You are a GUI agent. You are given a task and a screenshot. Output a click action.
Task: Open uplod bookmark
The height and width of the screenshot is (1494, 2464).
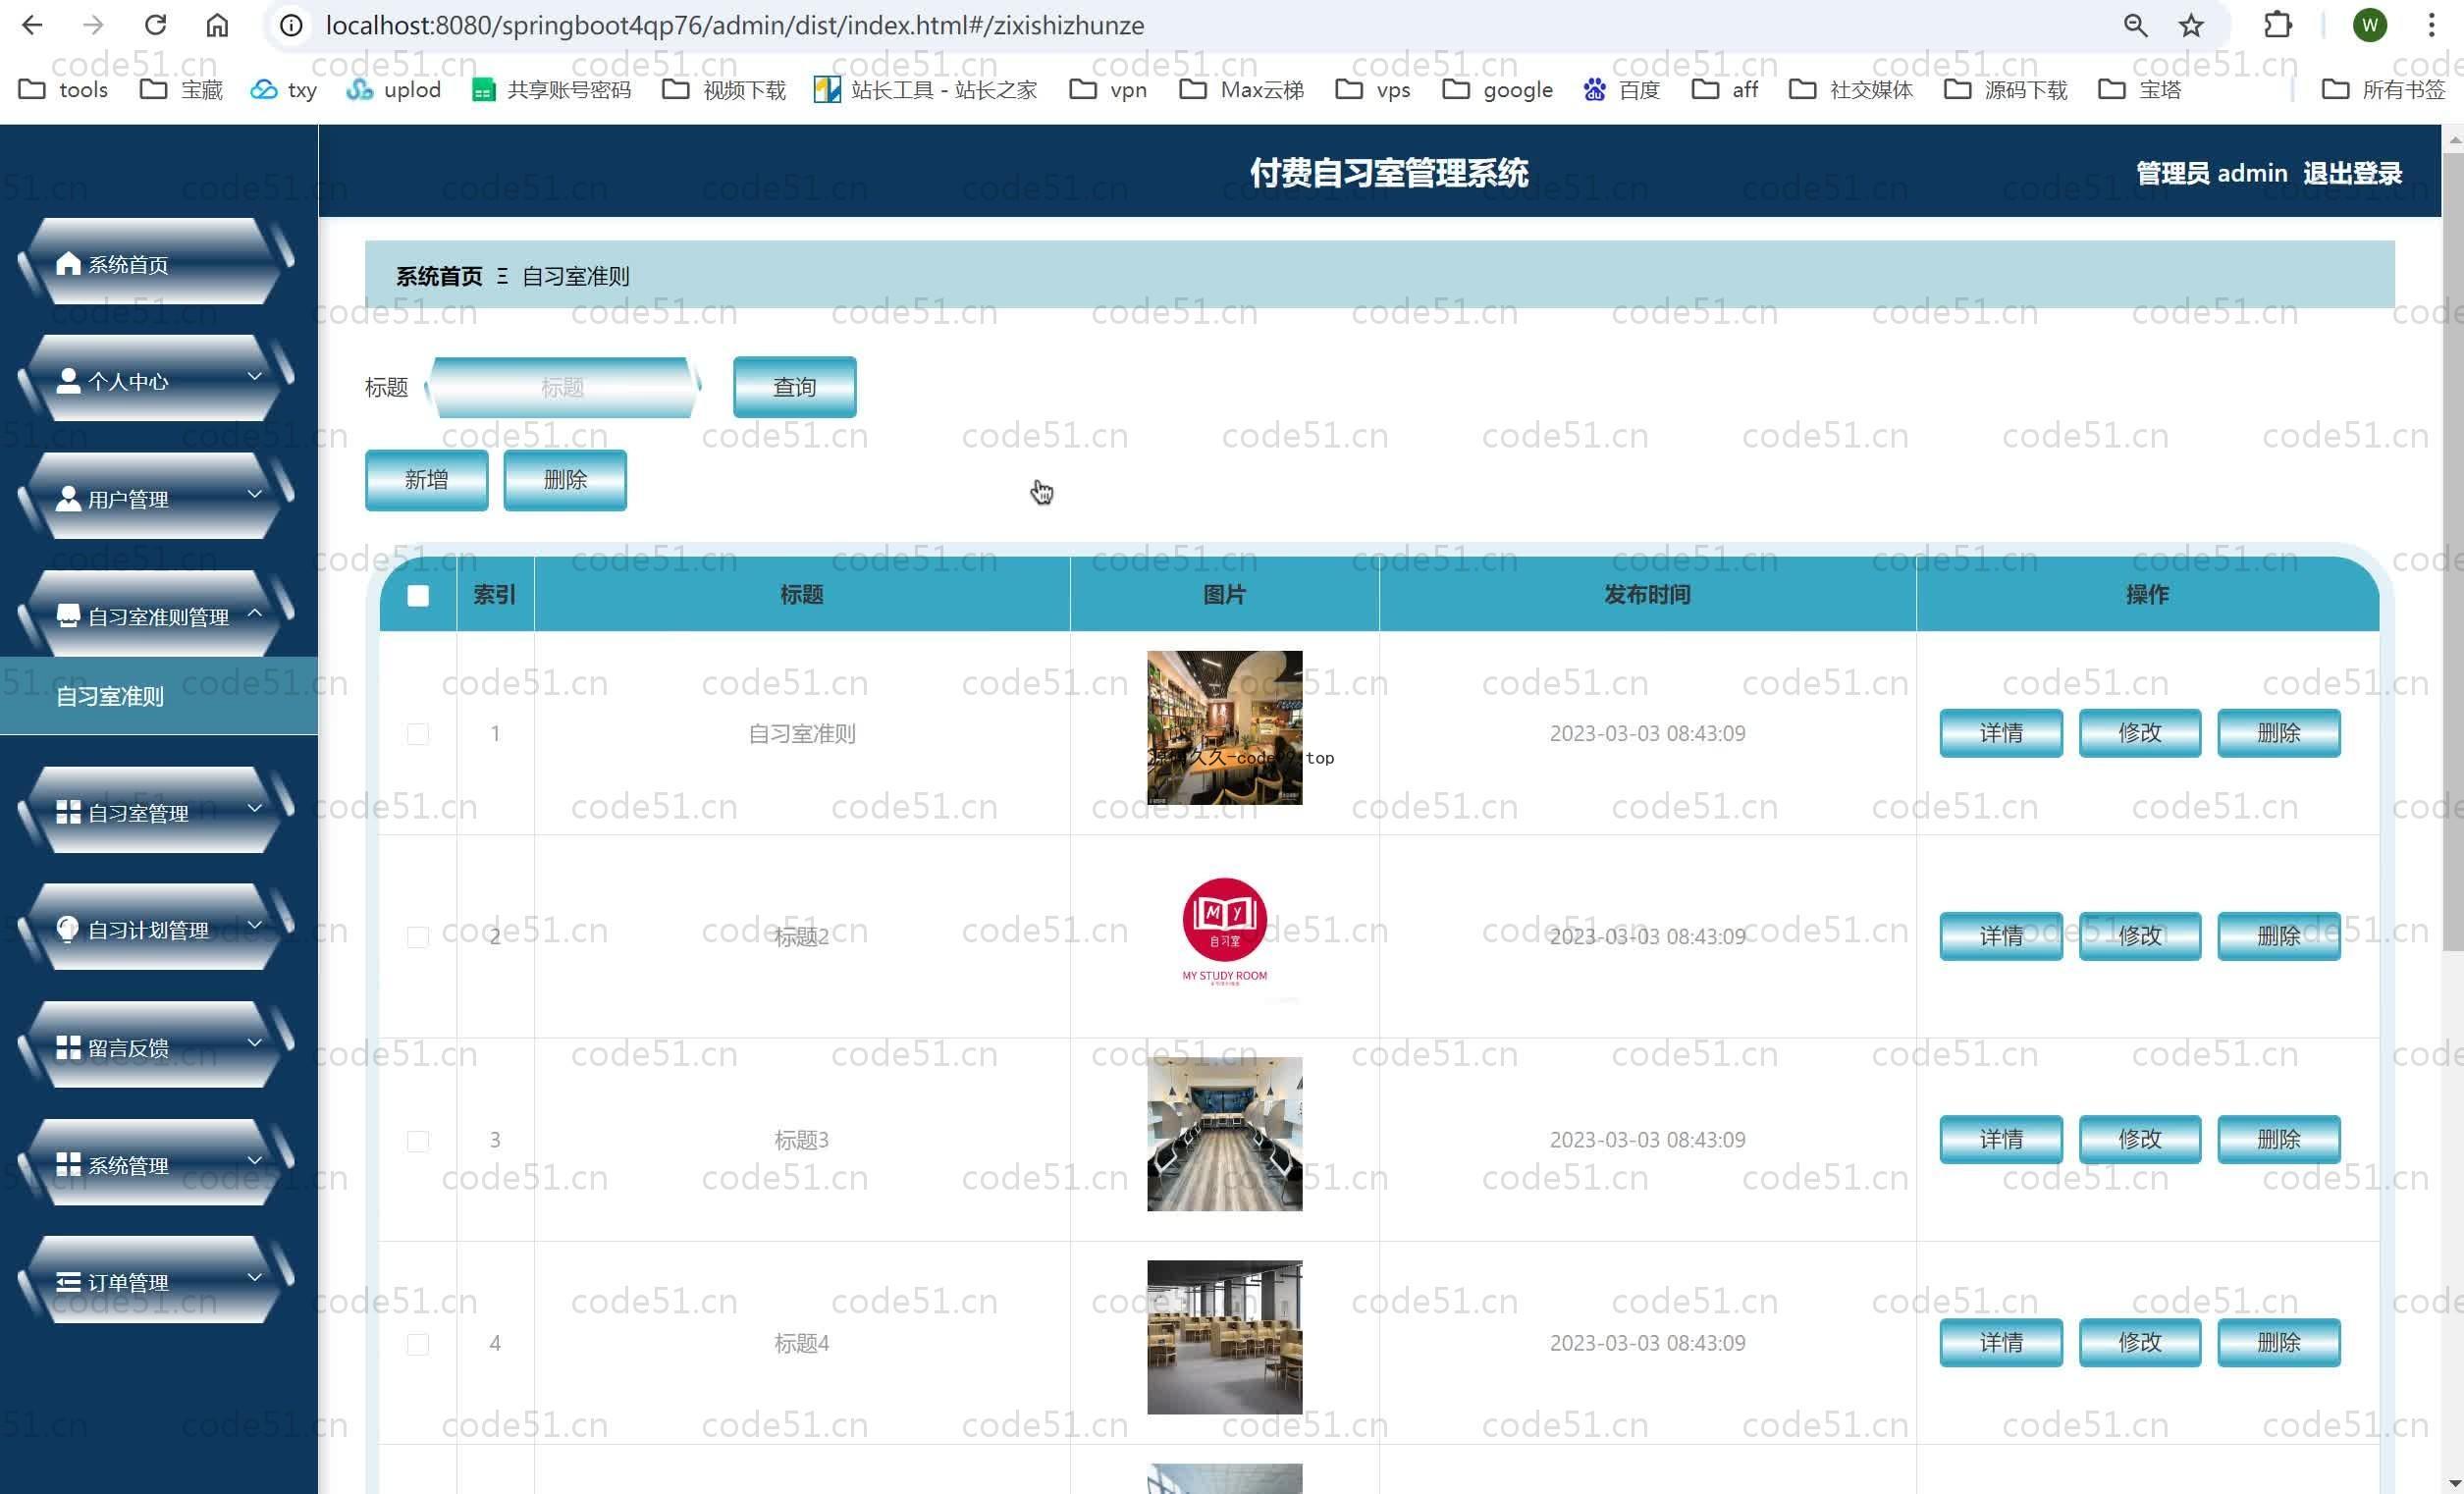click(393, 90)
